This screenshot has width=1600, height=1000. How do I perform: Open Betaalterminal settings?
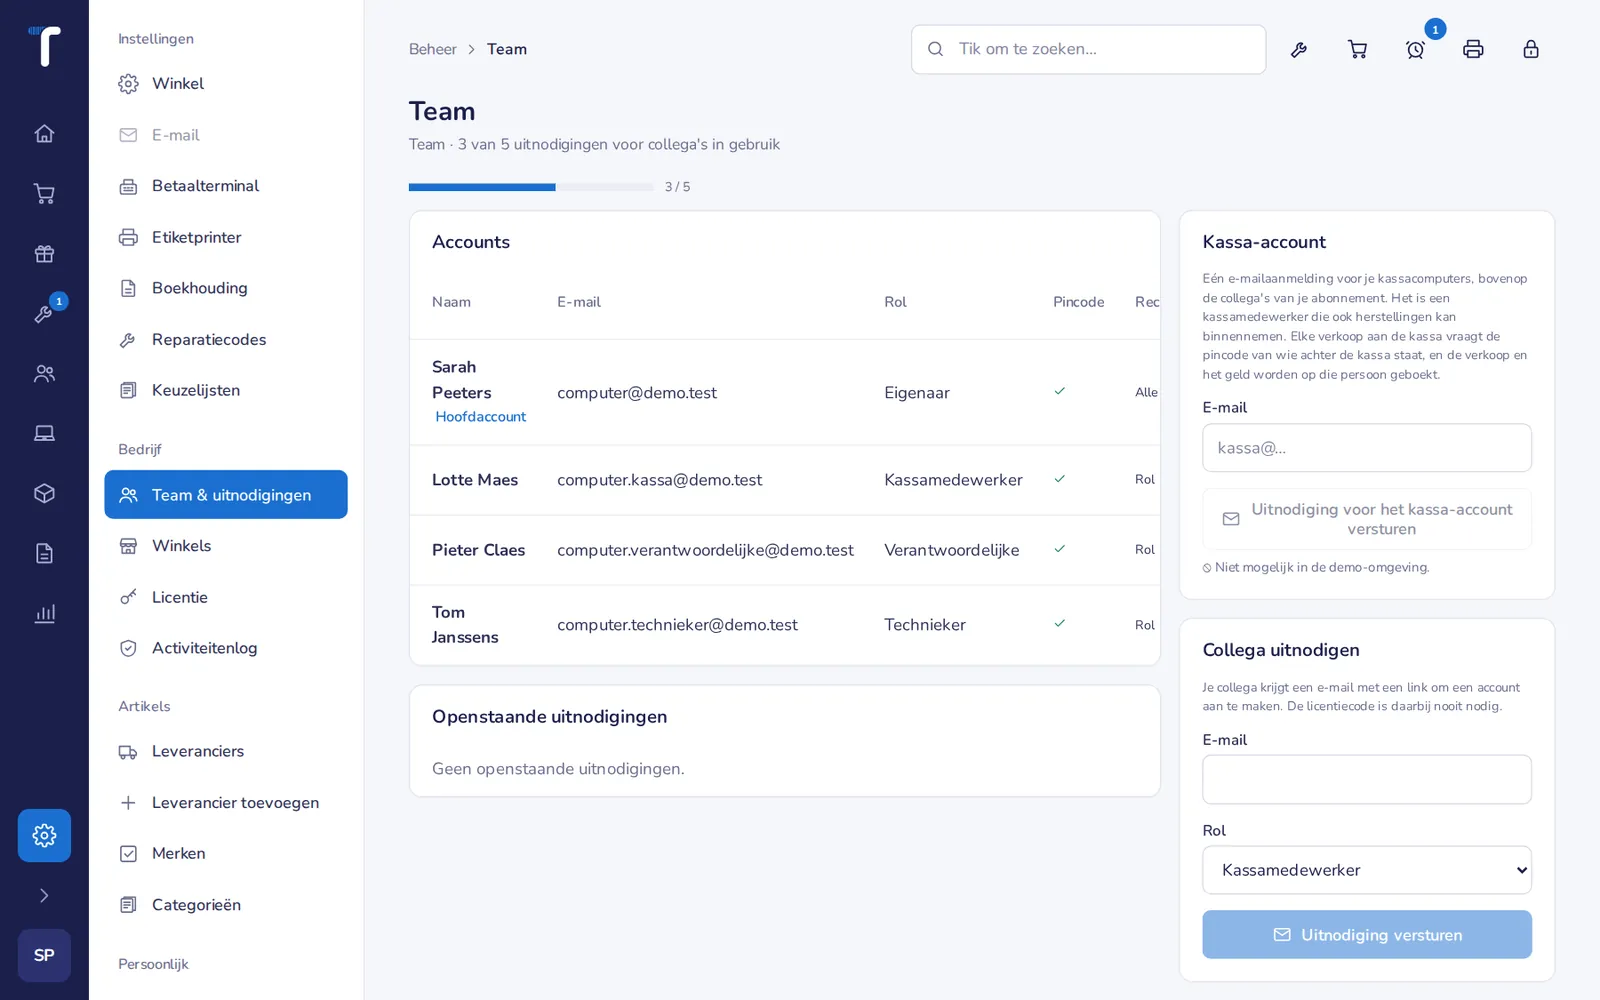226,186
